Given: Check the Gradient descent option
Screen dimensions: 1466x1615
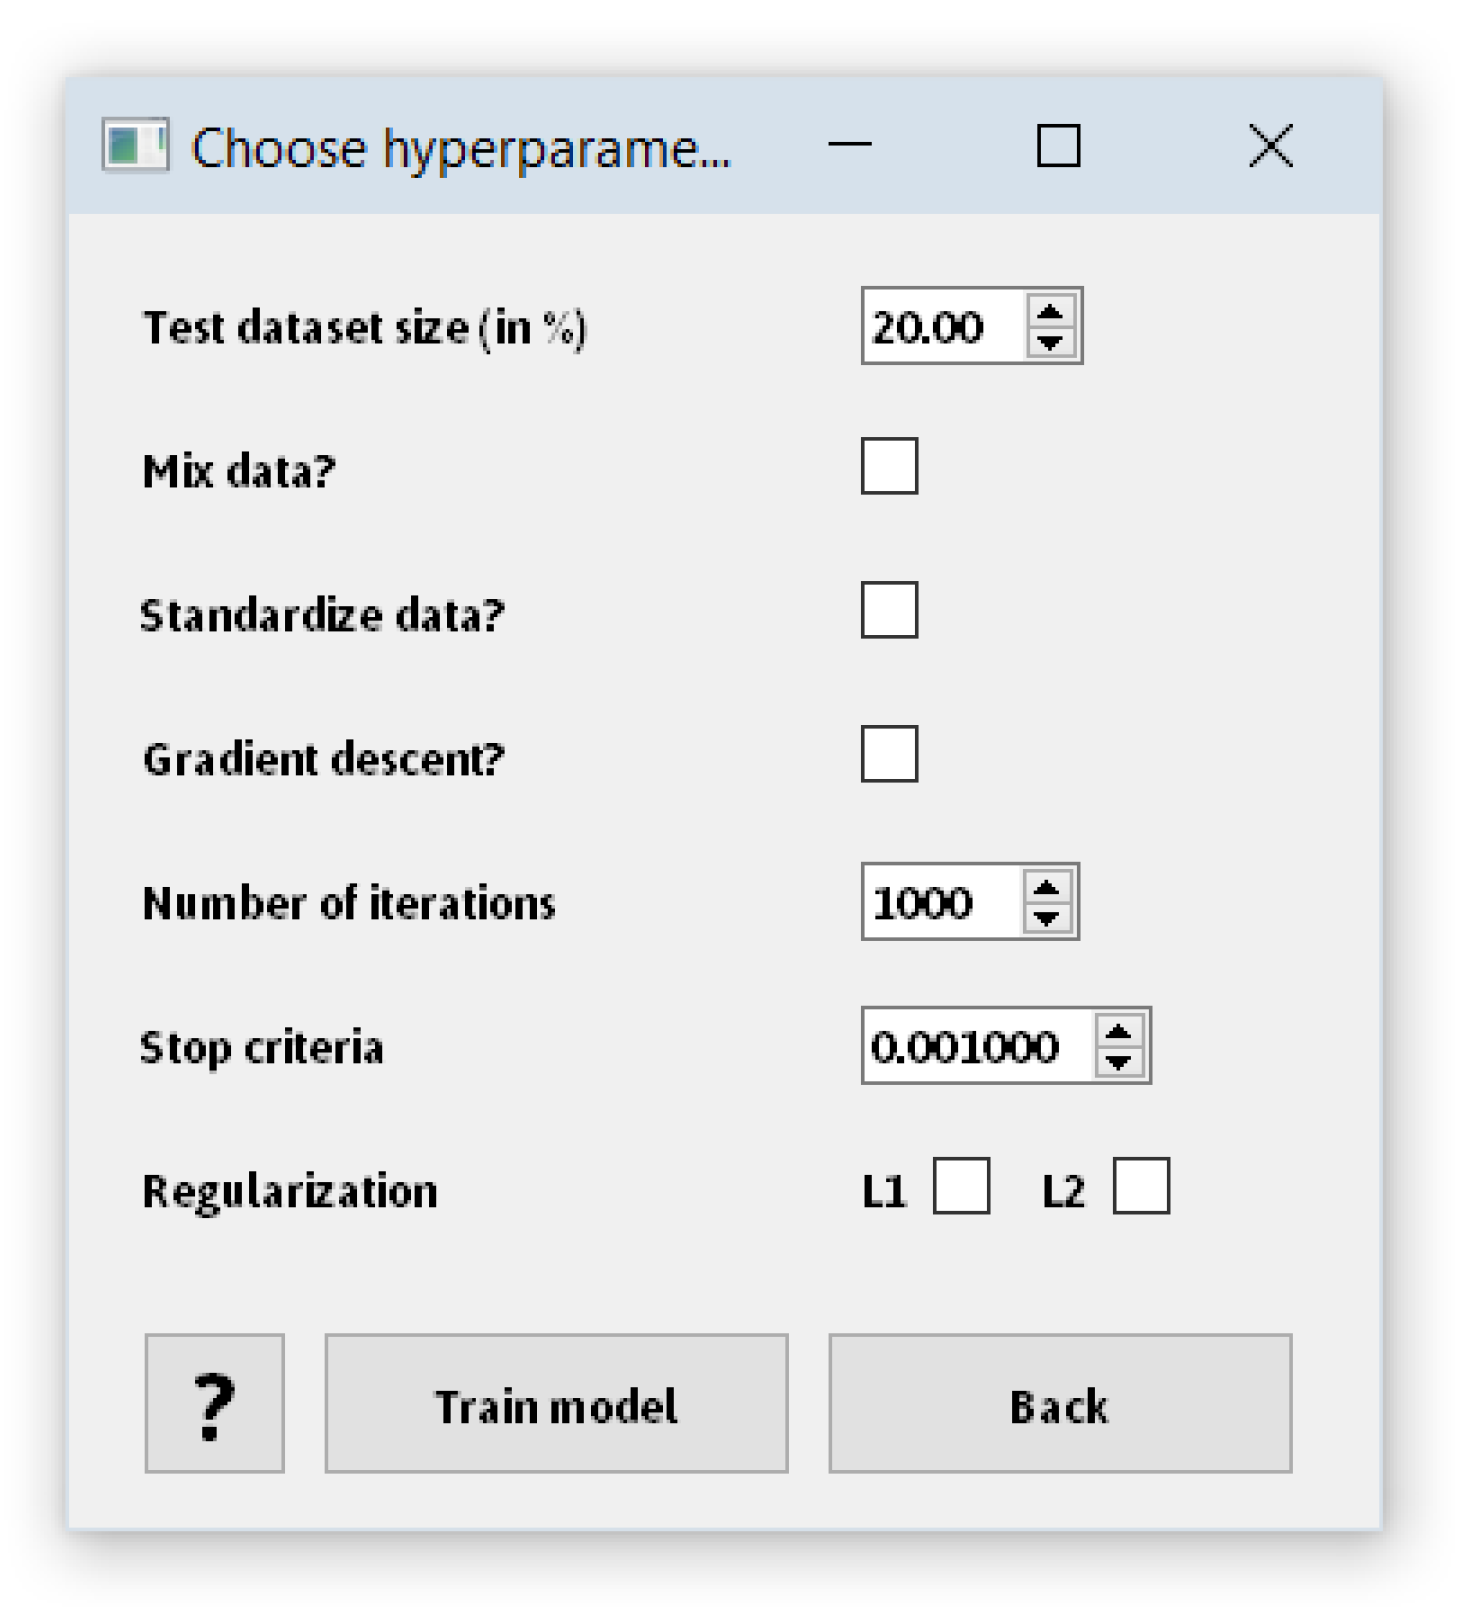Looking at the screenshot, I should 889,754.
